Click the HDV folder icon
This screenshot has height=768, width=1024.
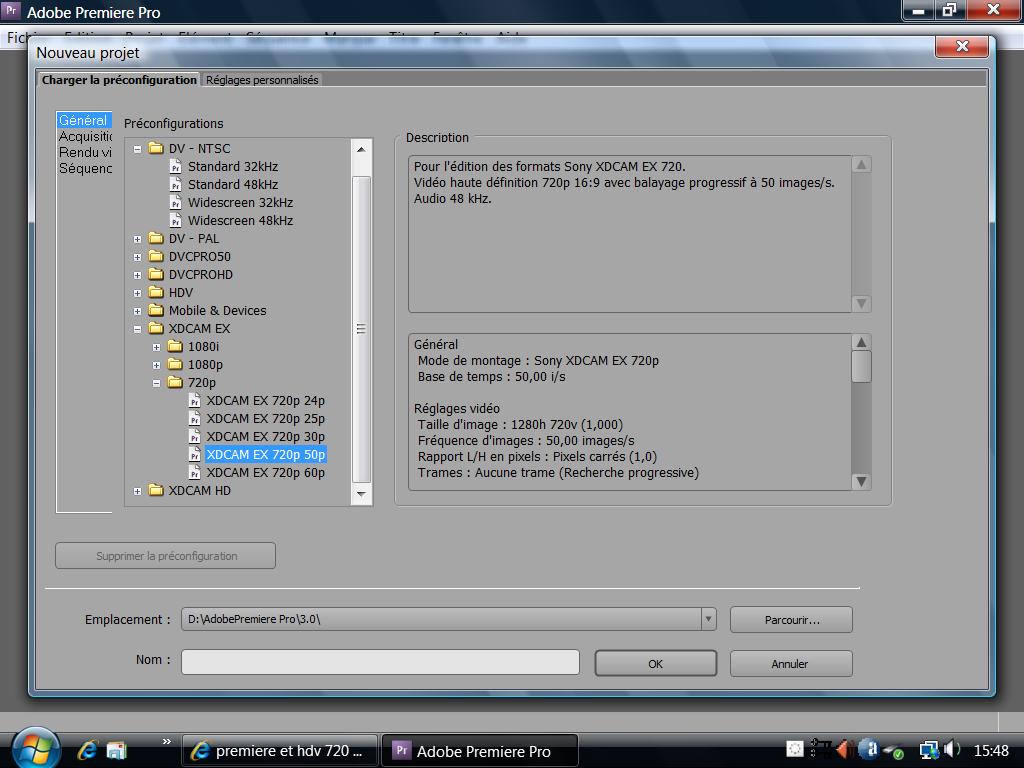tap(155, 292)
